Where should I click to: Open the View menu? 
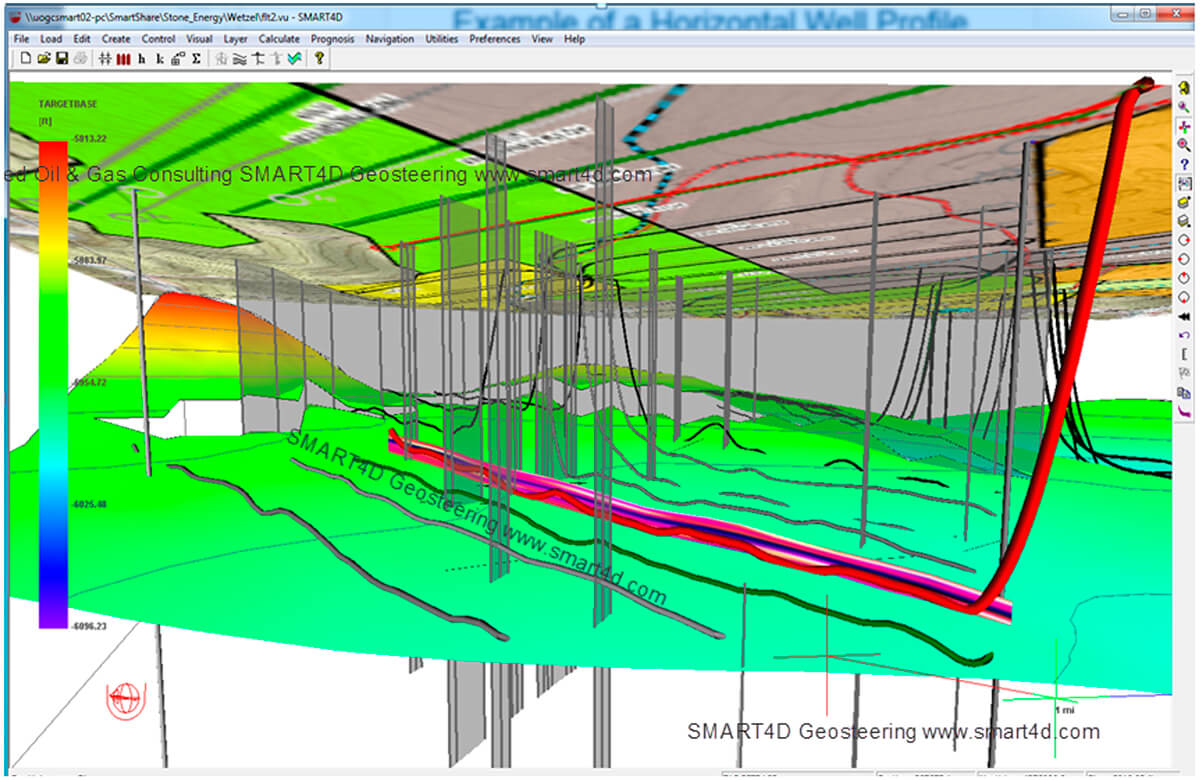[x=542, y=39]
